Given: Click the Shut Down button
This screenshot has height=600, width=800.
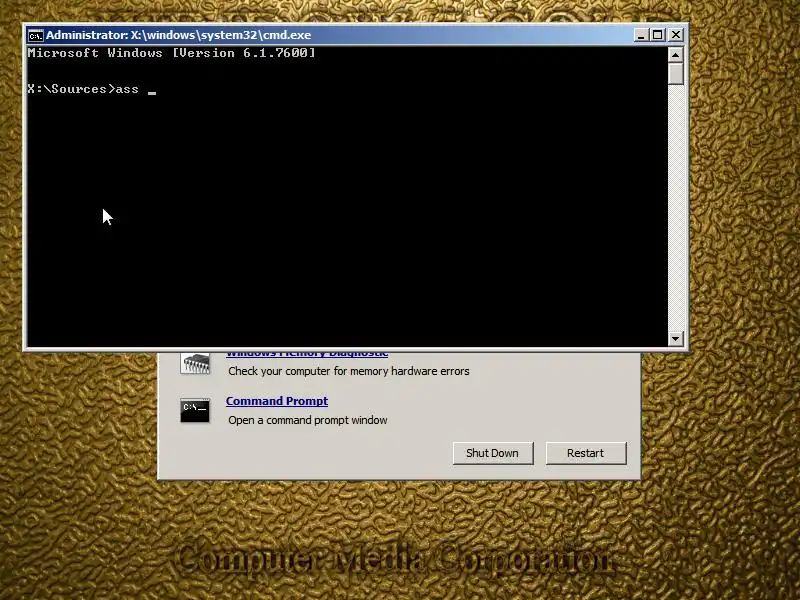Looking at the screenshot, I should (x=492, y=453).
